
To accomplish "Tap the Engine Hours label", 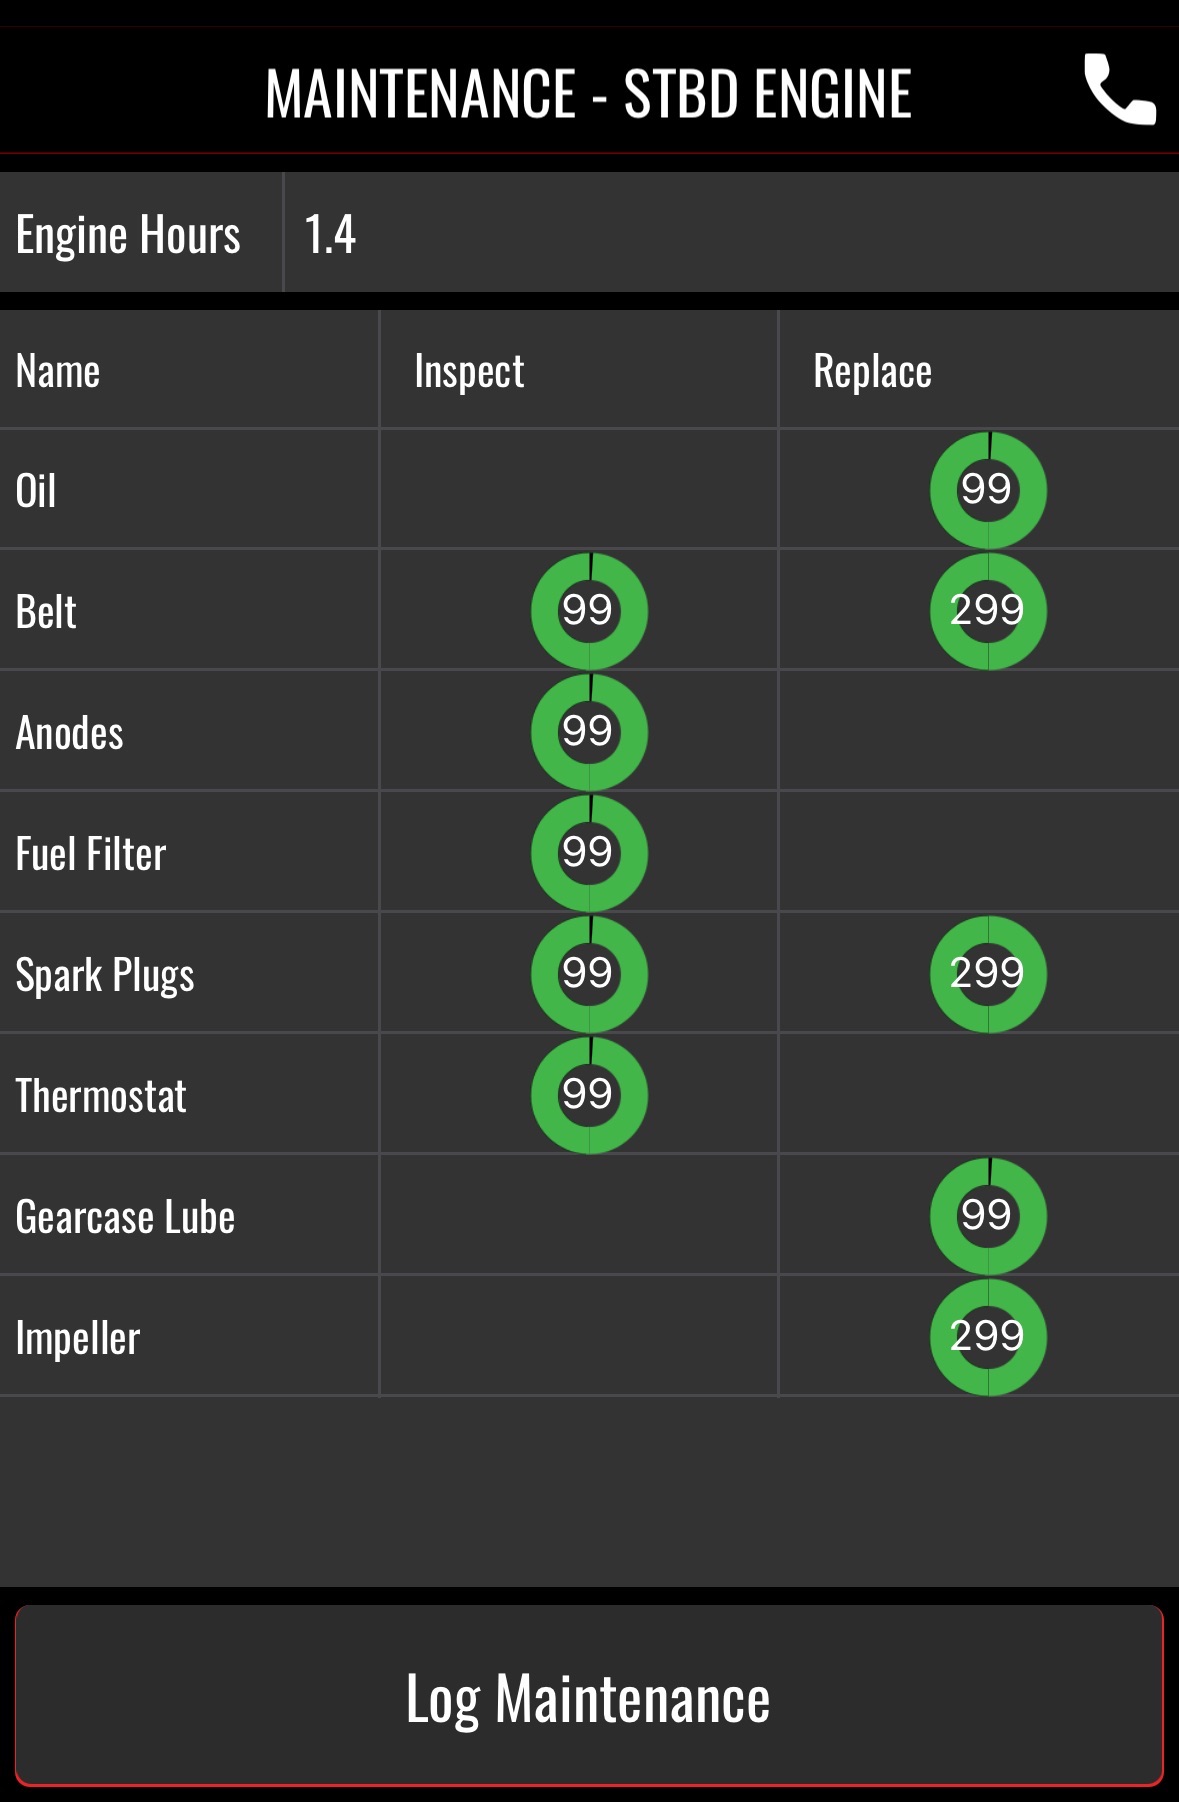I will (128, 236).
